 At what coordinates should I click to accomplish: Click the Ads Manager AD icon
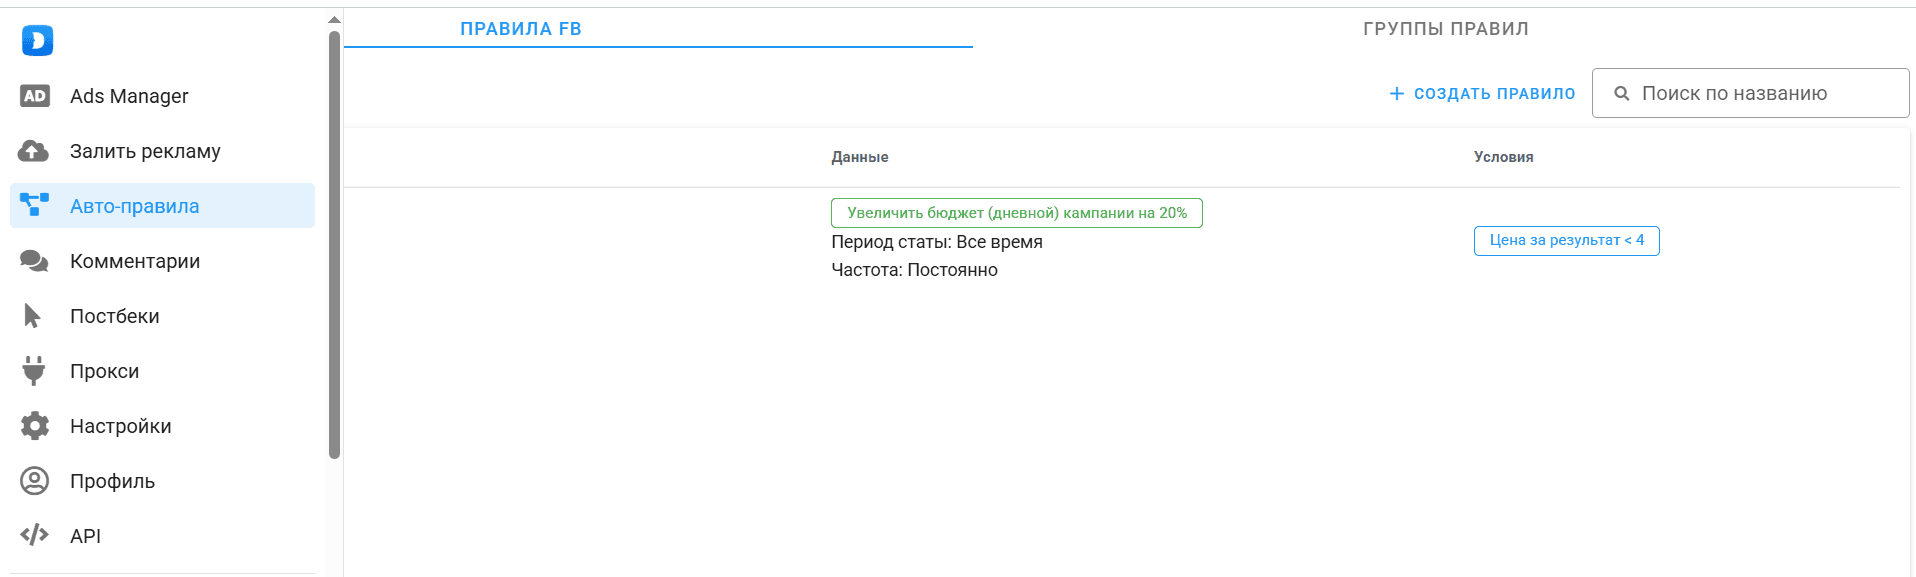[35, 96]
